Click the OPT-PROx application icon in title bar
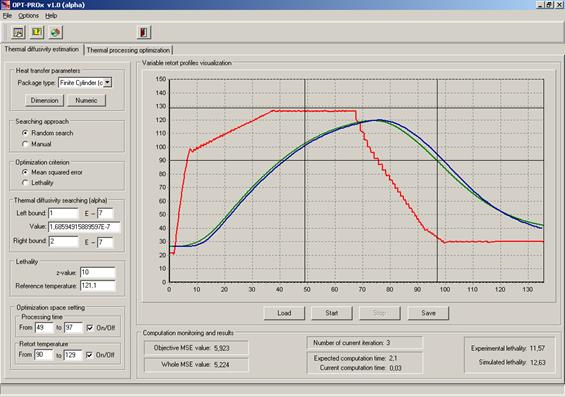 (x=5, y=5)
